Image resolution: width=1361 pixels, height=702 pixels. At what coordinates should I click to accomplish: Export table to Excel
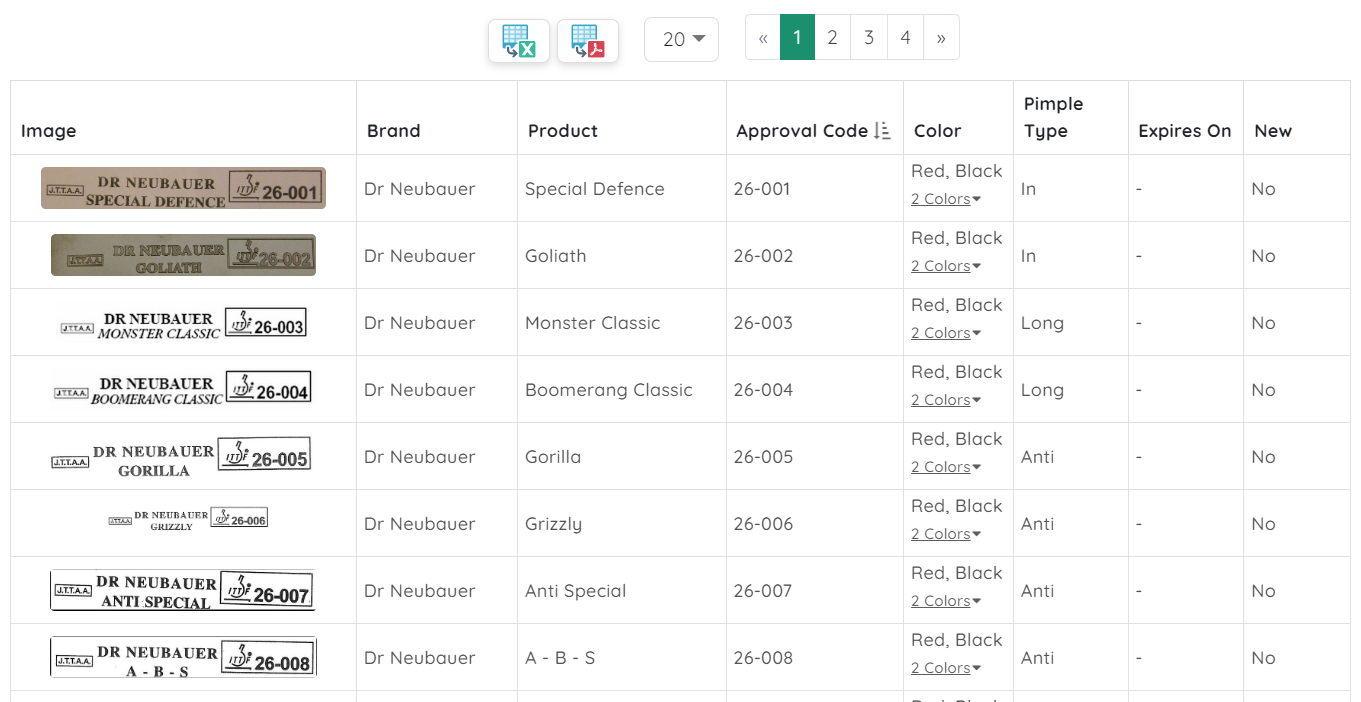519,41
